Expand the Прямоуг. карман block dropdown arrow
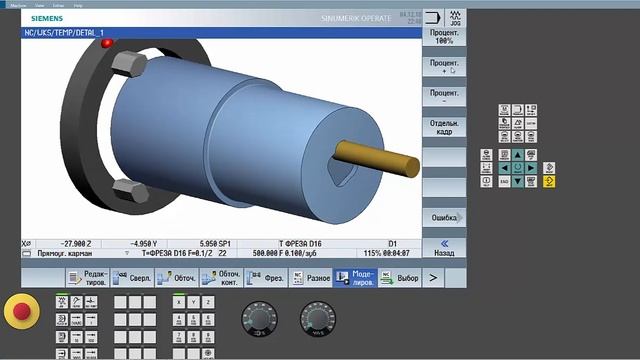640x360 pixels. [127, 253]
